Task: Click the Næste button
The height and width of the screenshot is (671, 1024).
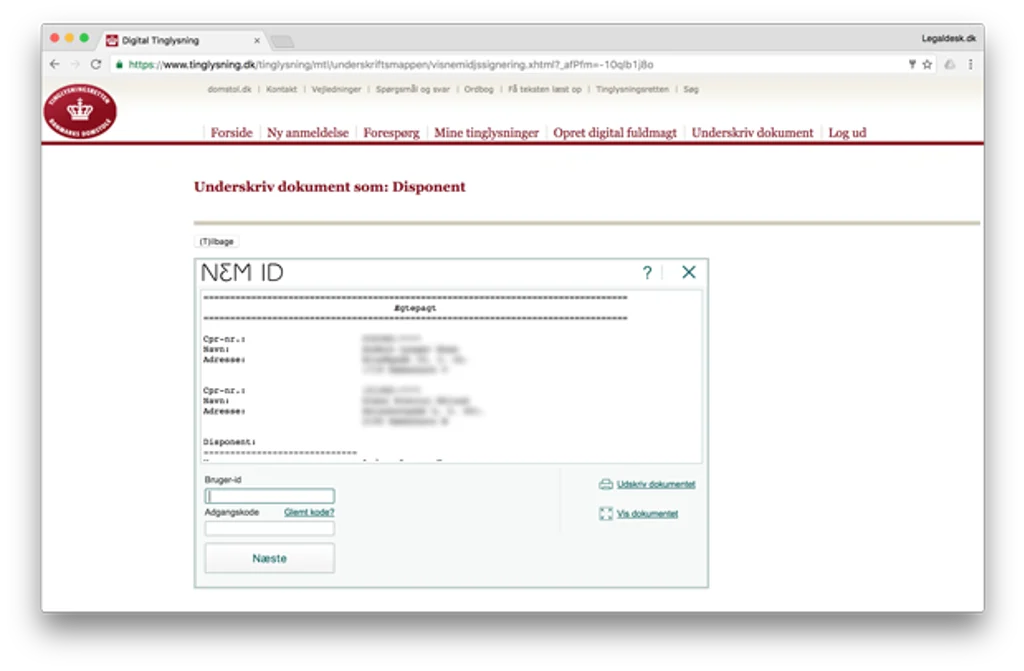Action: (x=270, y=559)
